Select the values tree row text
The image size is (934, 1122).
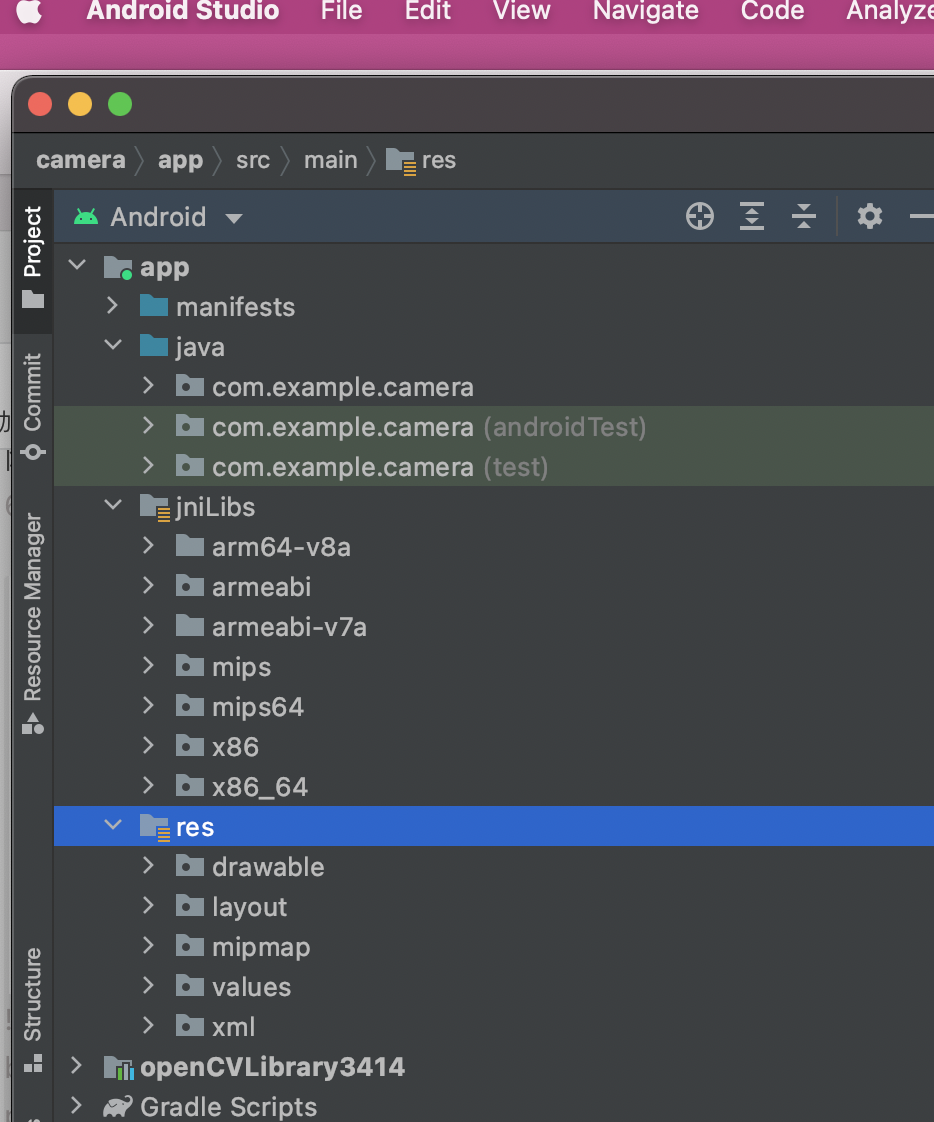click(x=252, y=987)
